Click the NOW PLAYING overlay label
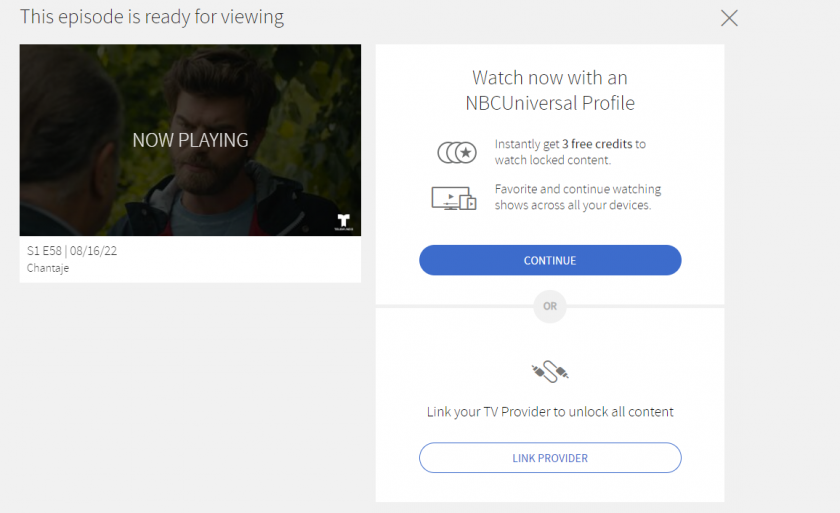 (x=190, y=141)
